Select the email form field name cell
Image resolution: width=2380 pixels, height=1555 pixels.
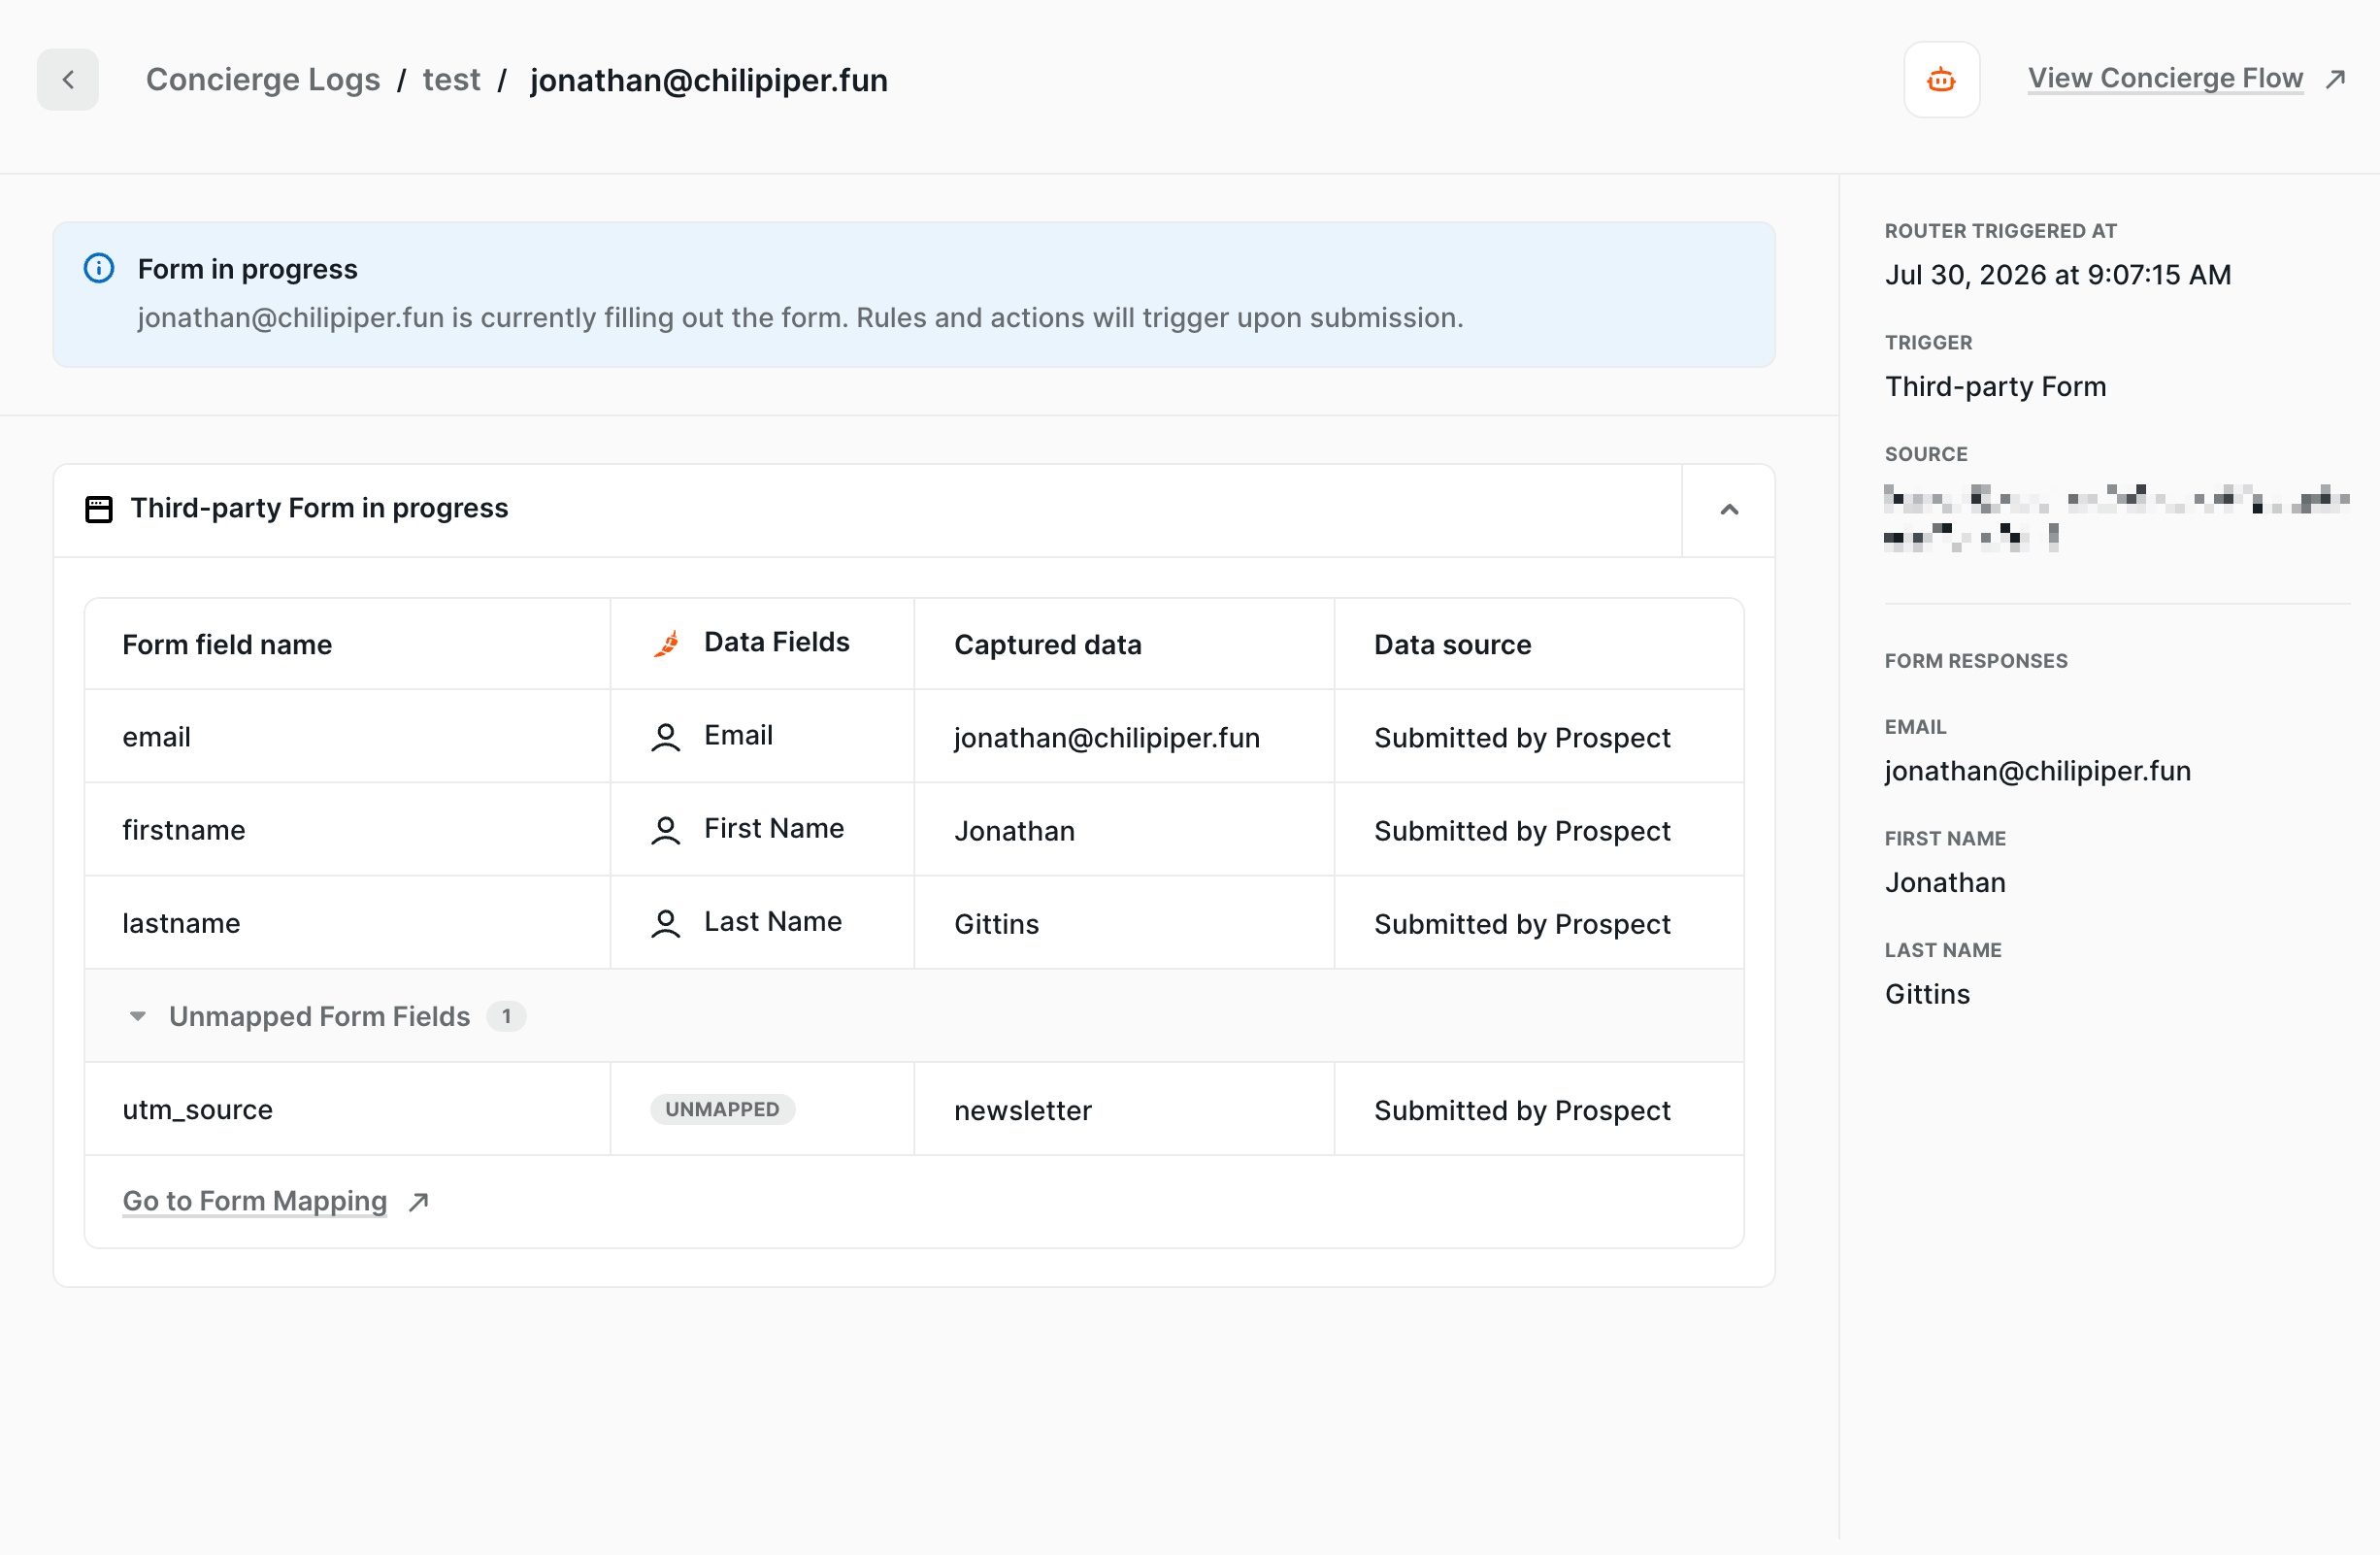click(347, 737)
